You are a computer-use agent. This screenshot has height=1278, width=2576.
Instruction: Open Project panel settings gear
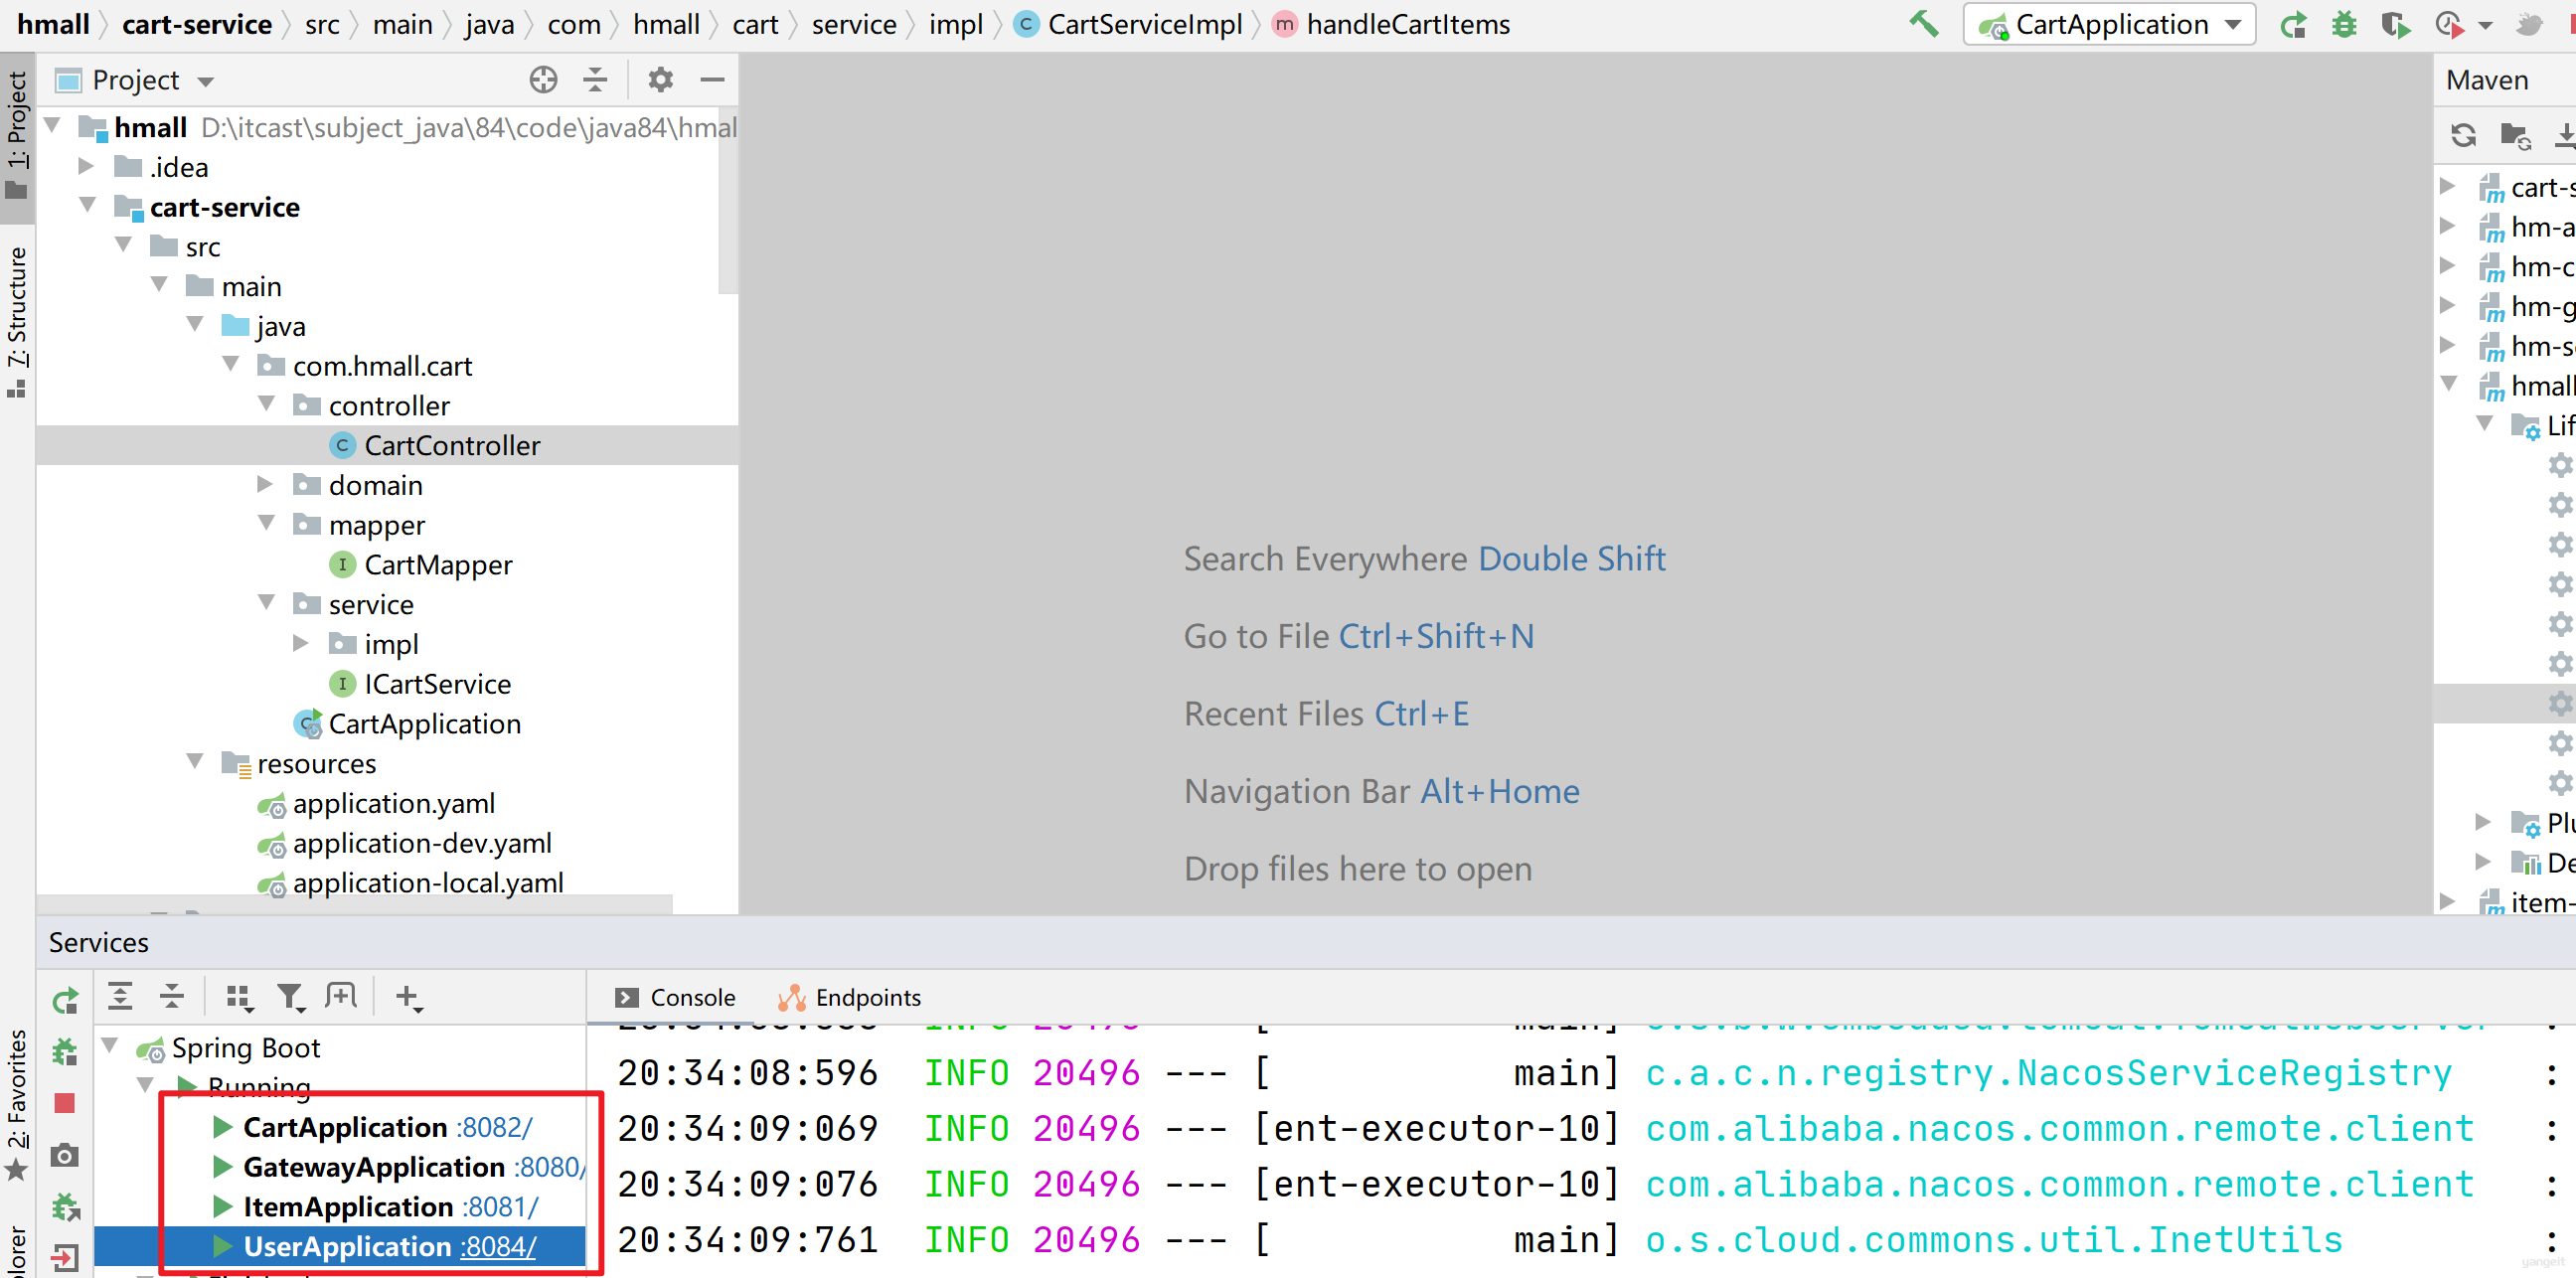pyautogui.click(x=660, y=79)
